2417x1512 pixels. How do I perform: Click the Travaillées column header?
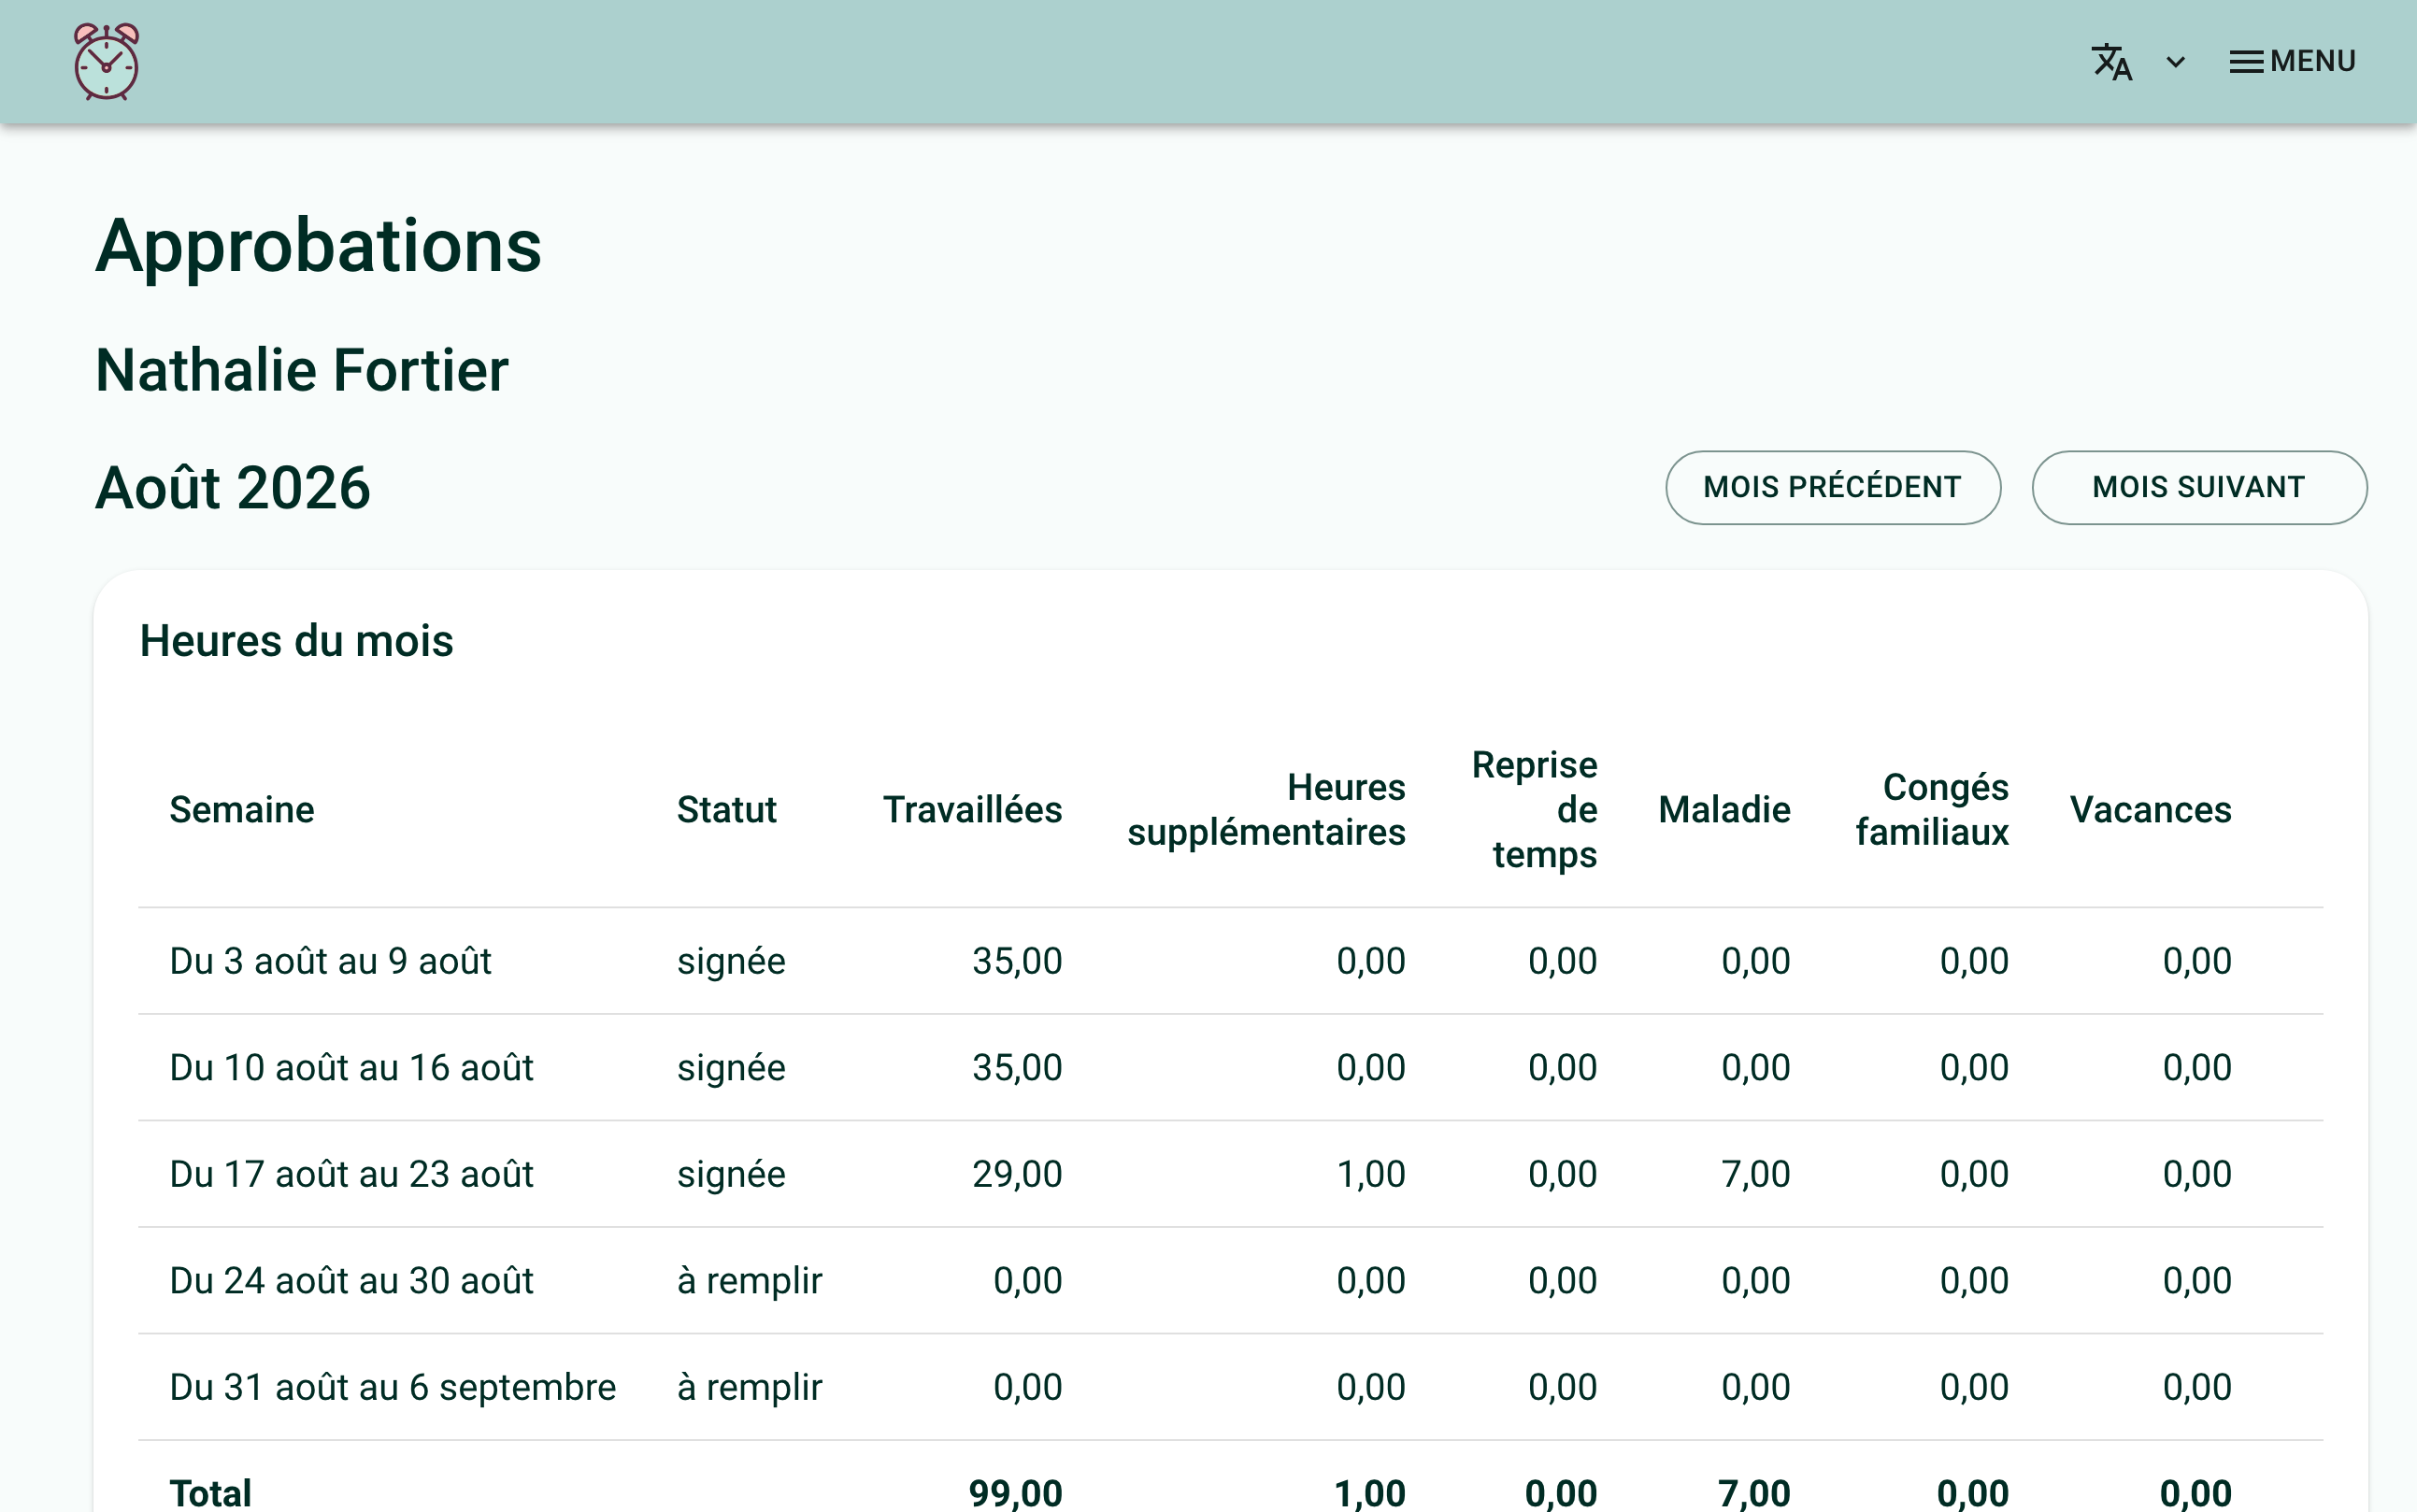972,809
